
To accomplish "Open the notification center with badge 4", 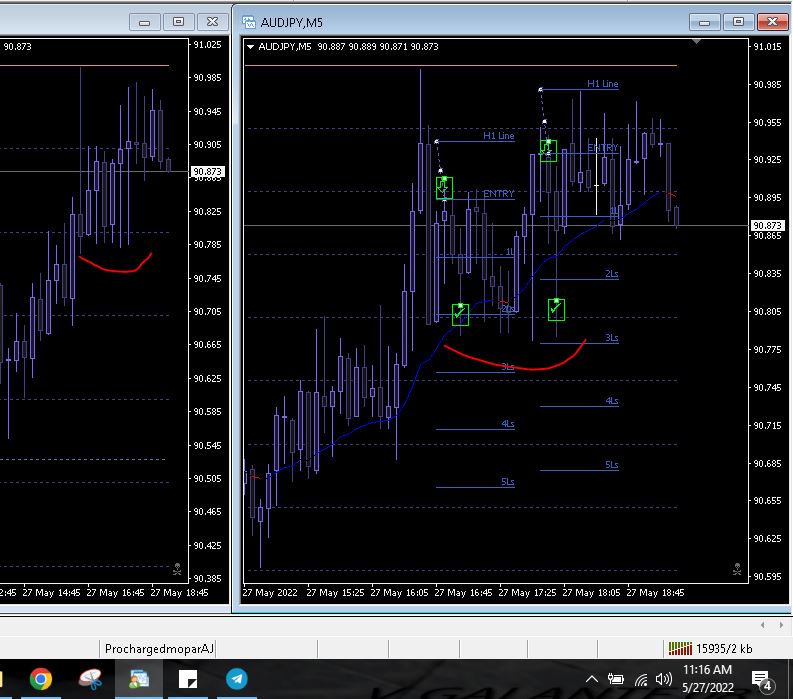I will point(762,680).
